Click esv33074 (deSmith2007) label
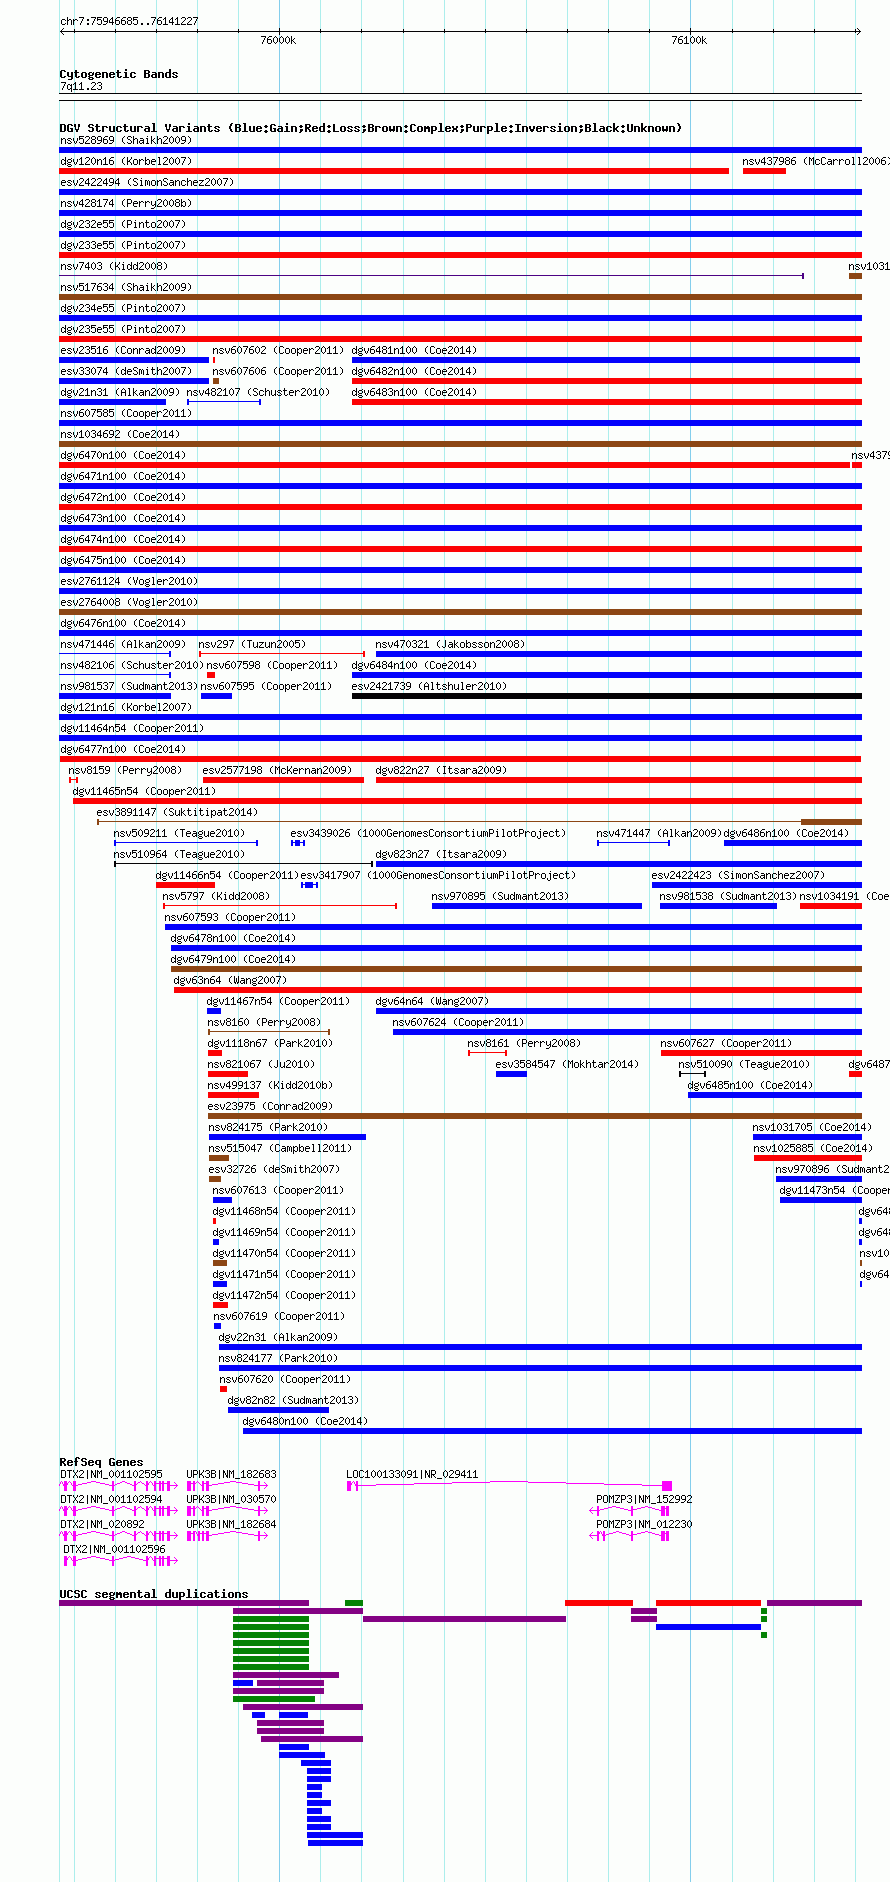The width and height of the screenshot is (890, 1882). 125,371
